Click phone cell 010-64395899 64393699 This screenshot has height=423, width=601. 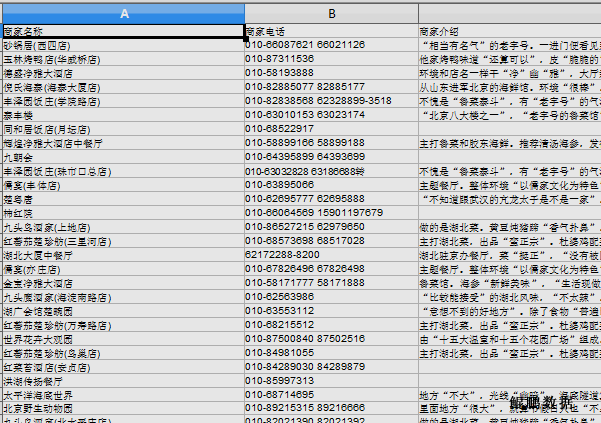pos(332,157)
